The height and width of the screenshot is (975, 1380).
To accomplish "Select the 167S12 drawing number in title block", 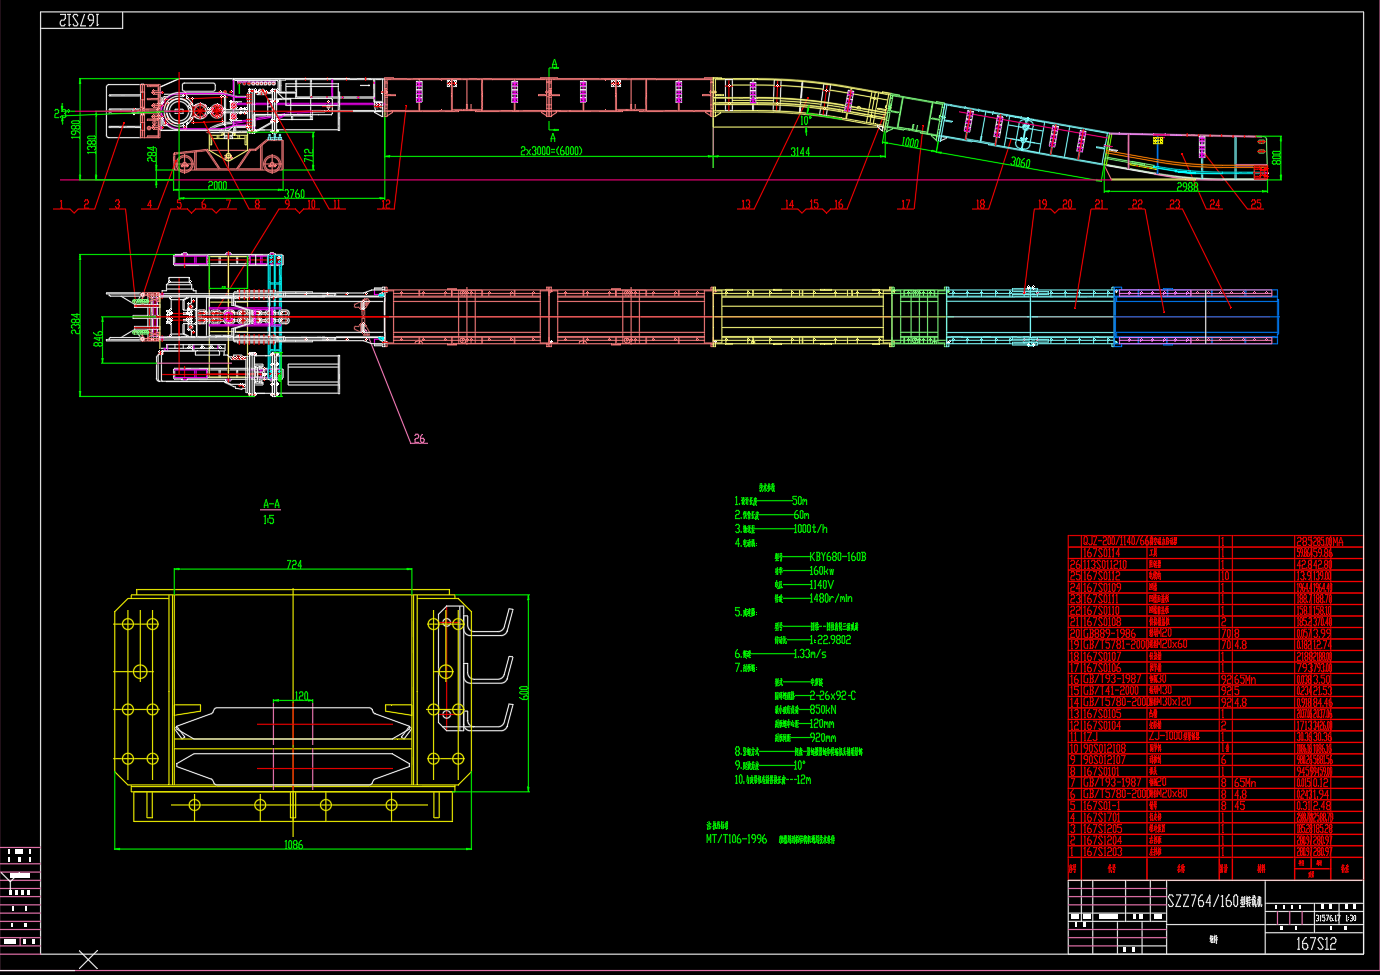I will click(x=1315, y=943).
